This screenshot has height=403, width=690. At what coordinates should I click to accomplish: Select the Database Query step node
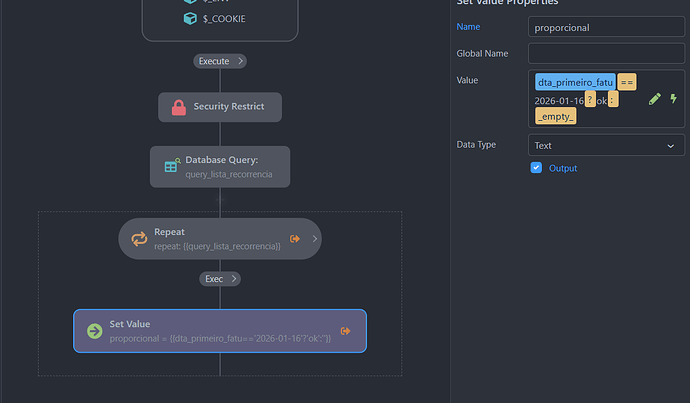[x=220, y=167]
